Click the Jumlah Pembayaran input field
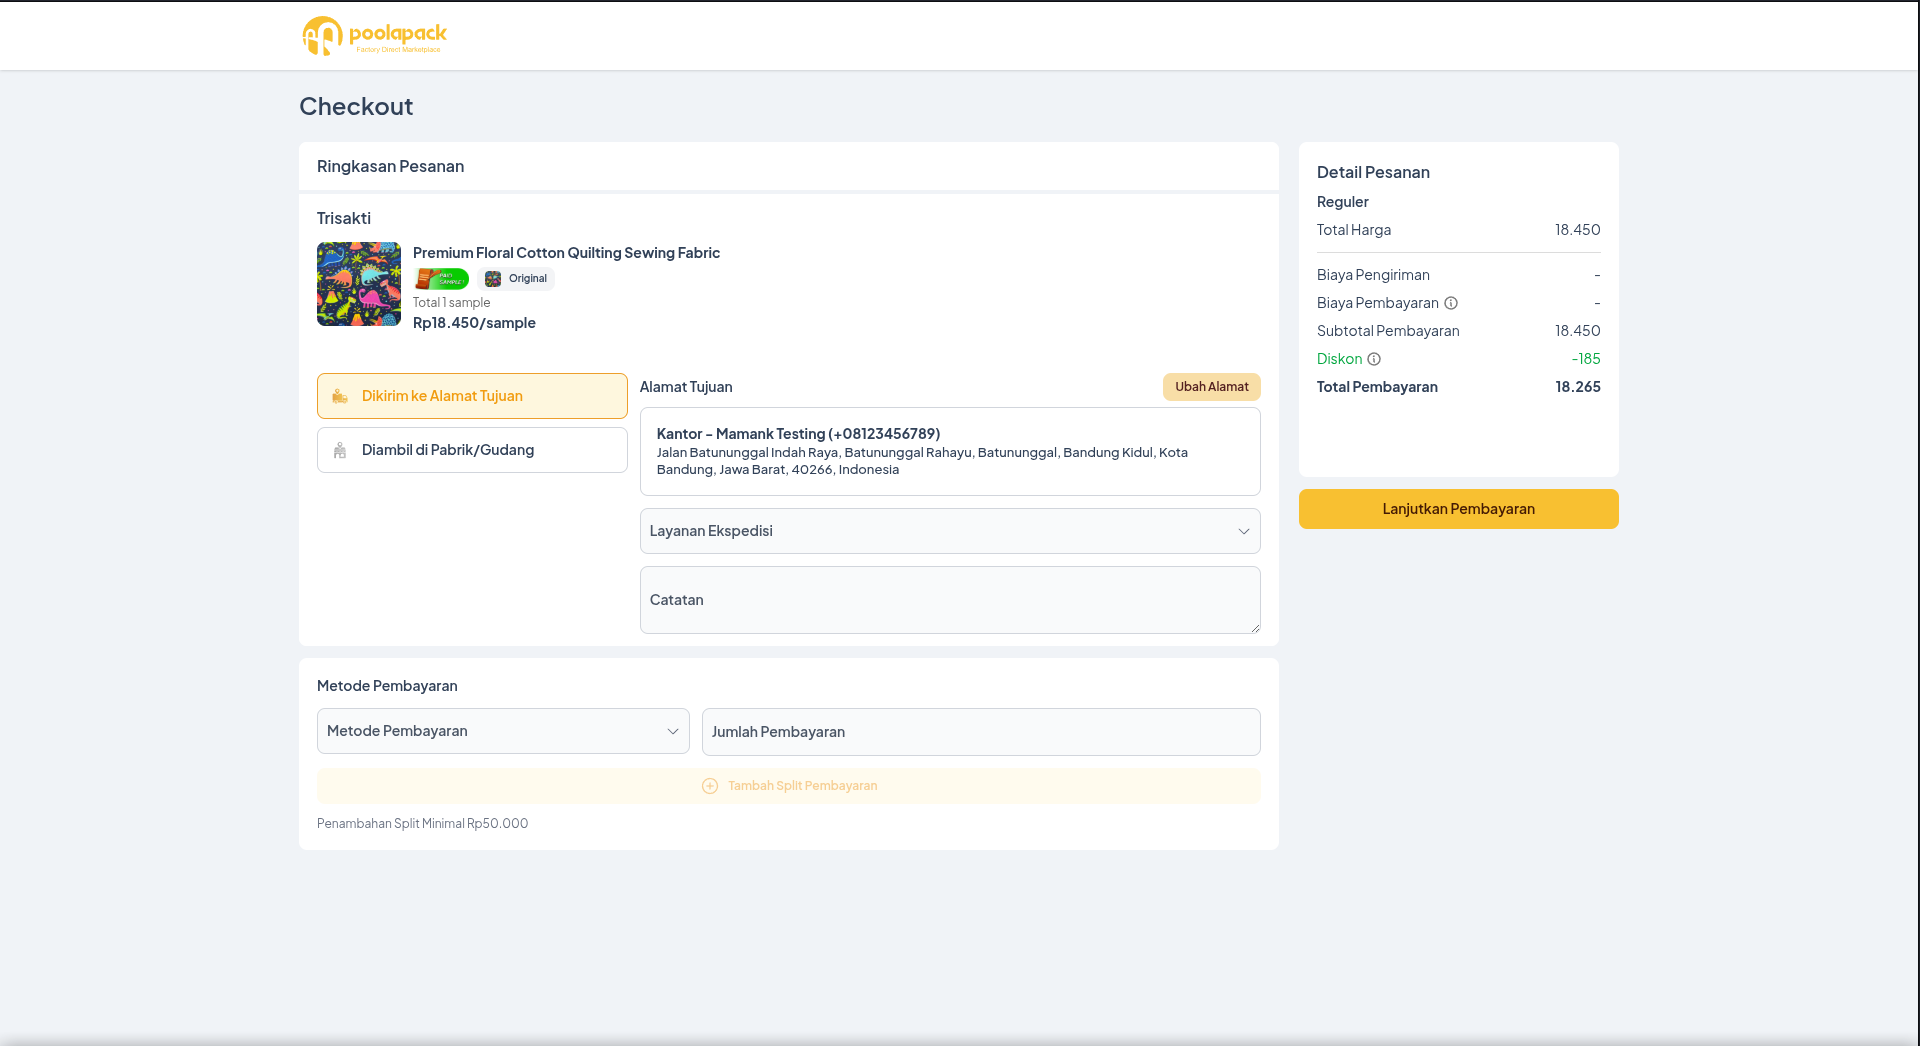1920x1046 pixels. click(981, 732)
